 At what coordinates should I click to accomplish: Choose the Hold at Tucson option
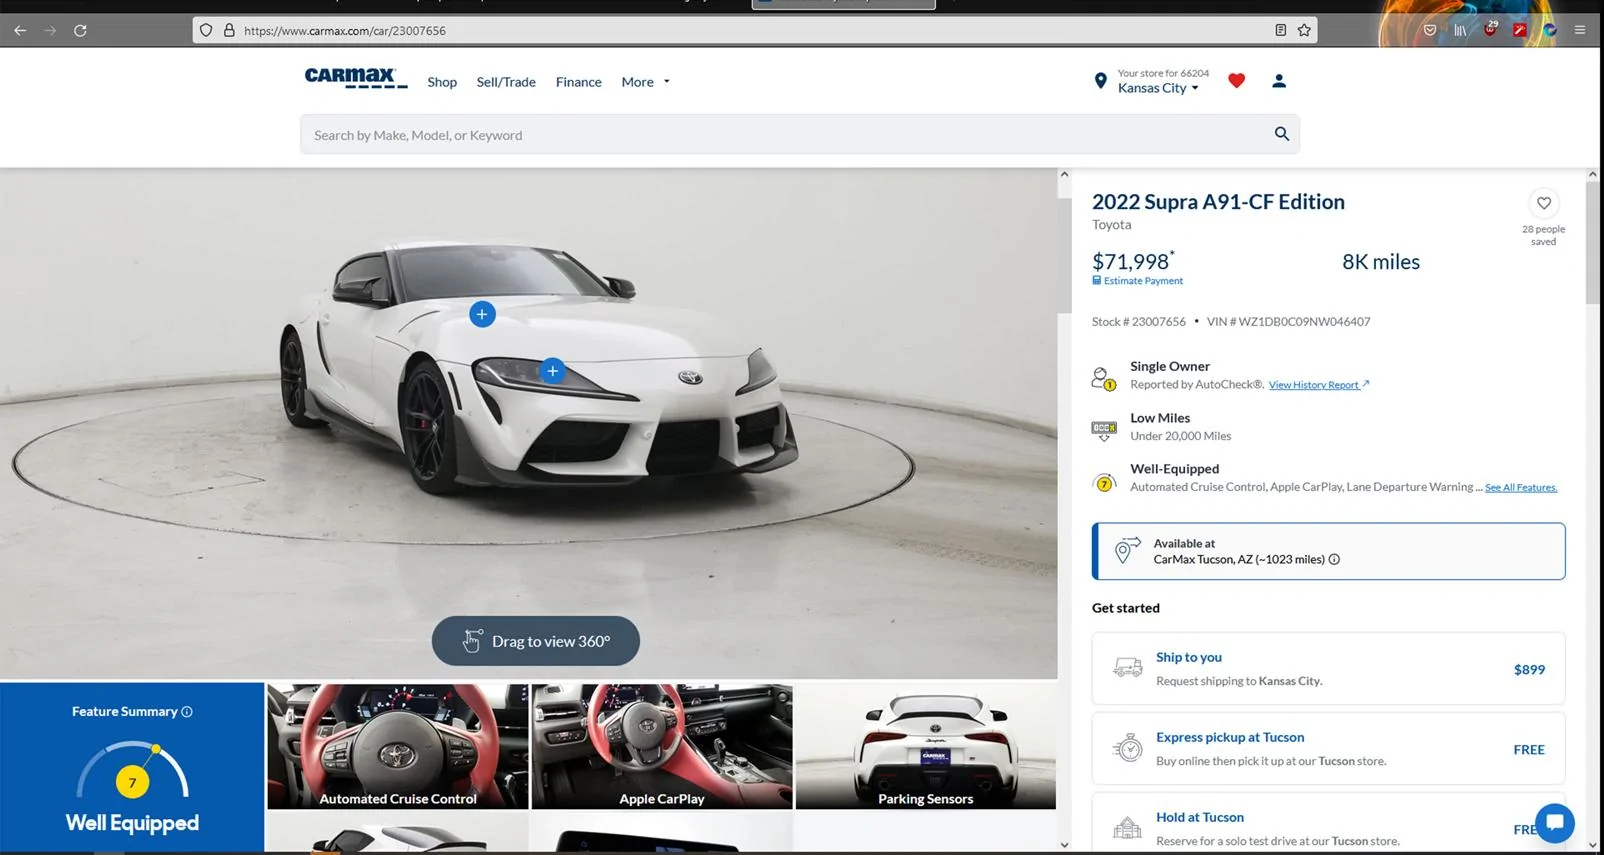coord(1328,825)
